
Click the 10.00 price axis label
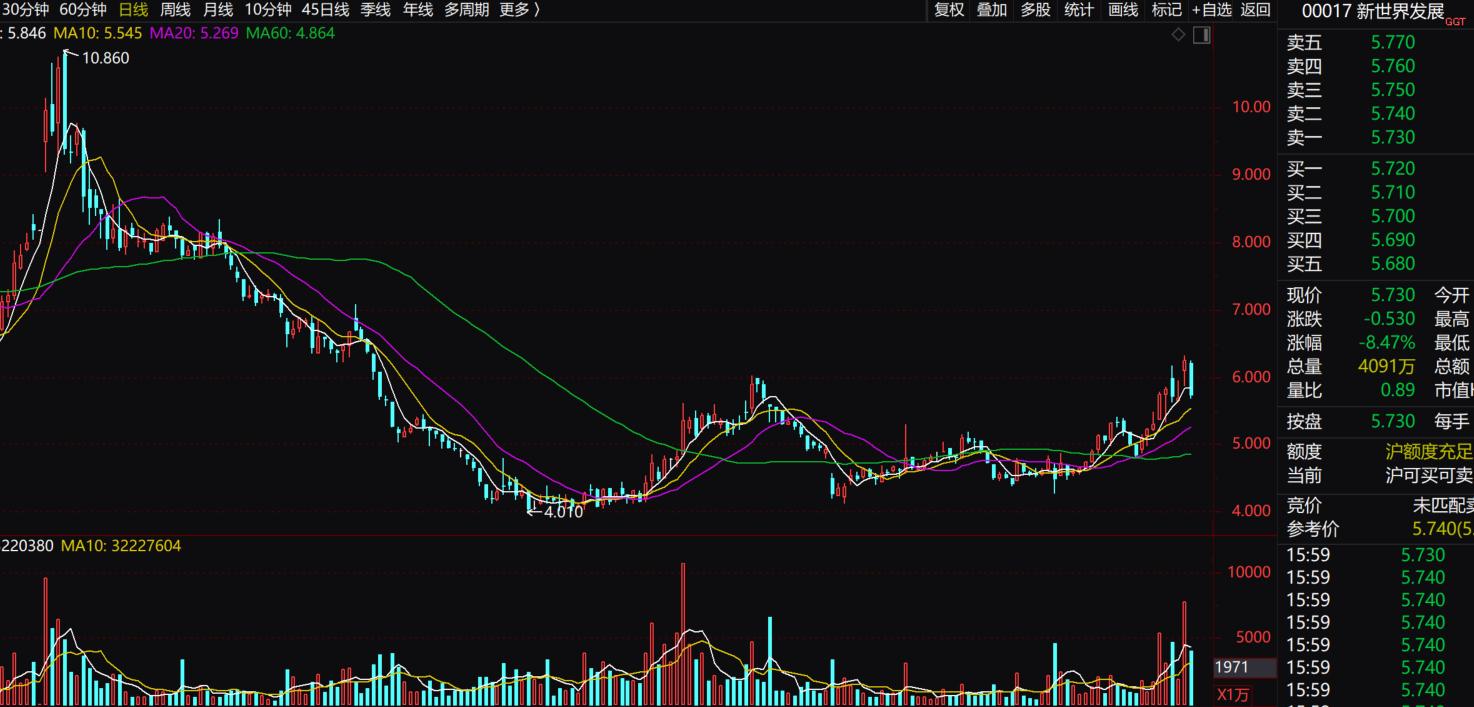click(x=1254, y=107)
